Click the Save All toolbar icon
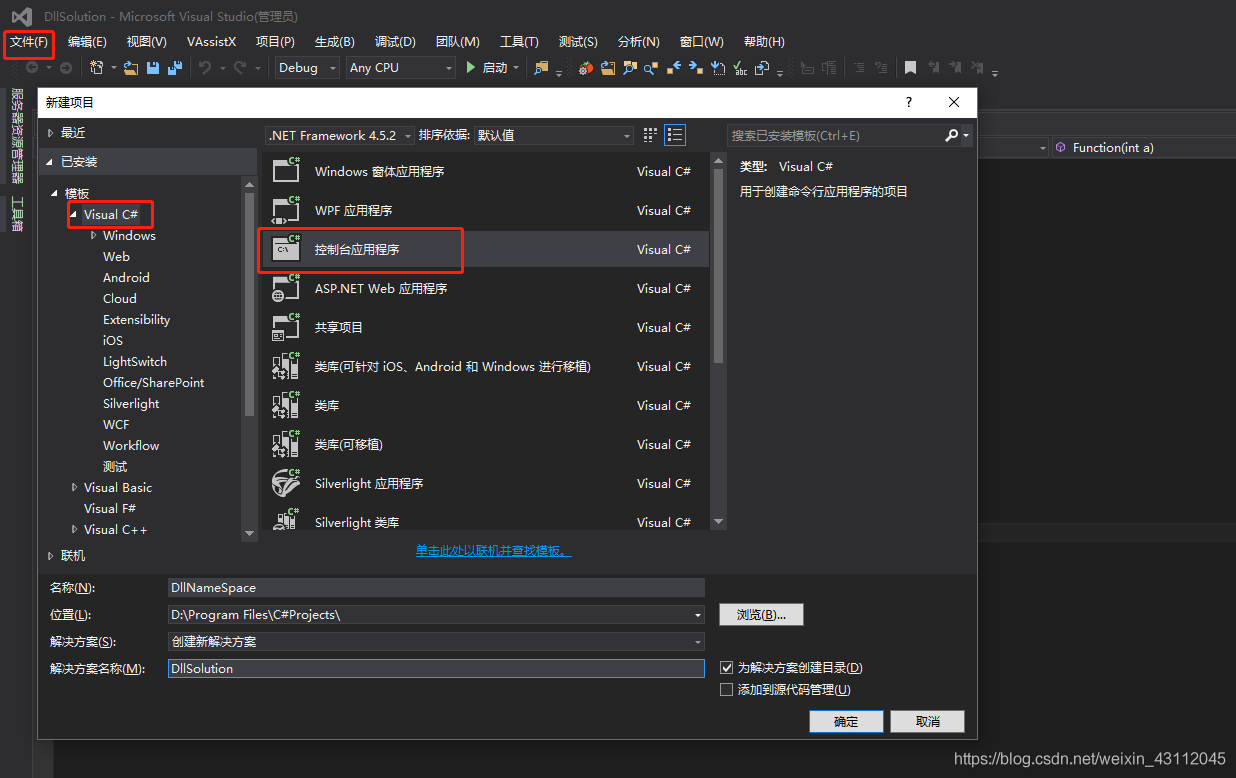The height and width of the screenshot is (778, 1236). pyautogui.click(x=175, y=68)
